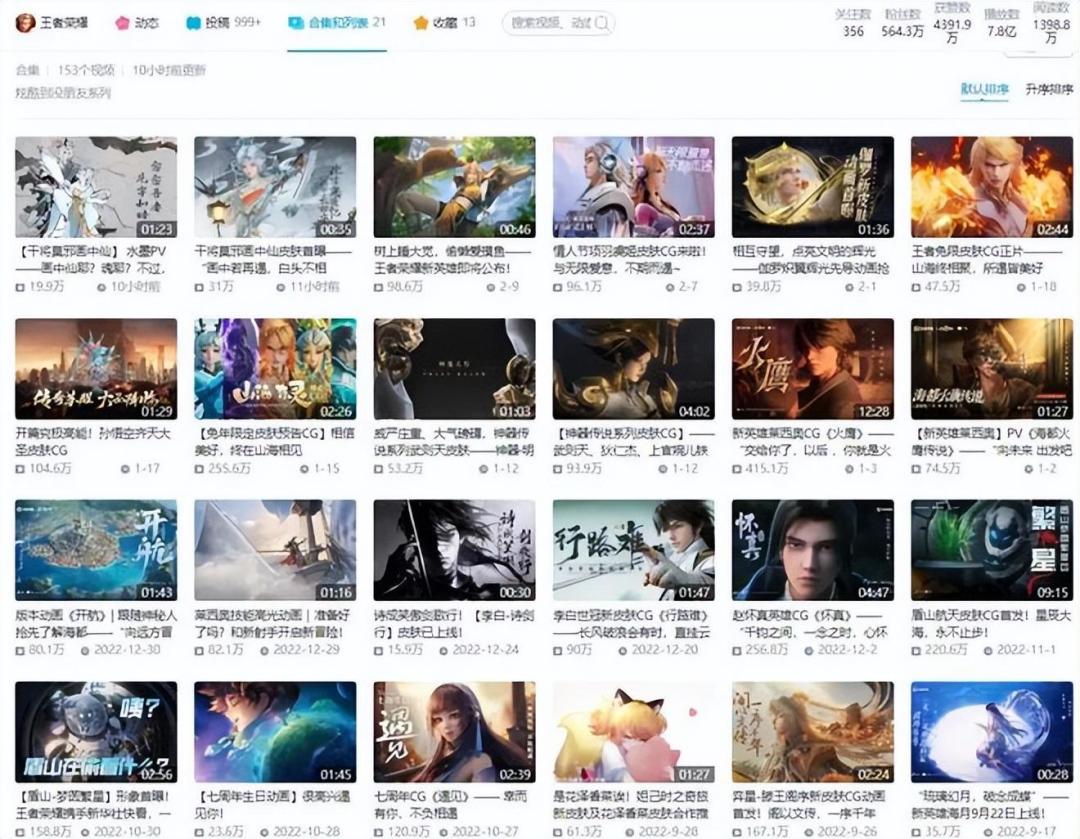
Task: Open the 七周年生日动画 01:45 thumbnail
Action: [275, 732]
